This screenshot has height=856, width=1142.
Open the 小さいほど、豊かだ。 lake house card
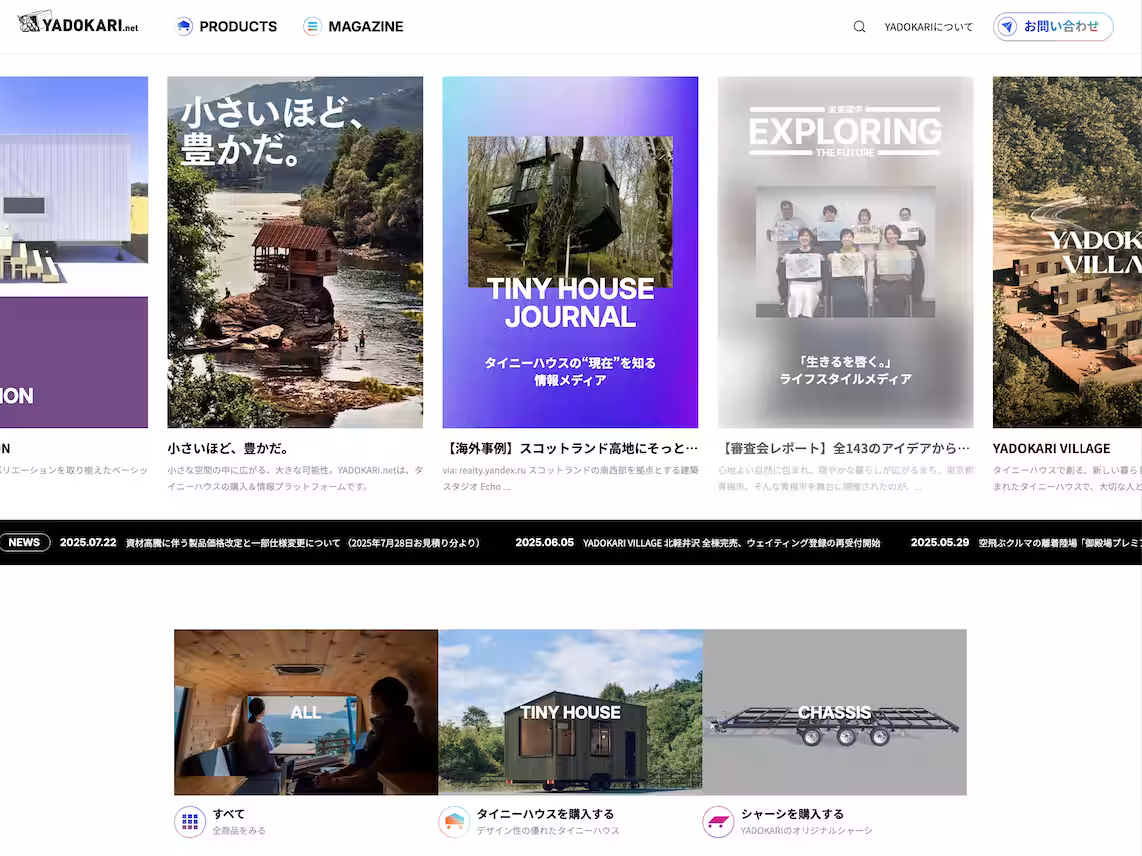click(x=295, y=252)
